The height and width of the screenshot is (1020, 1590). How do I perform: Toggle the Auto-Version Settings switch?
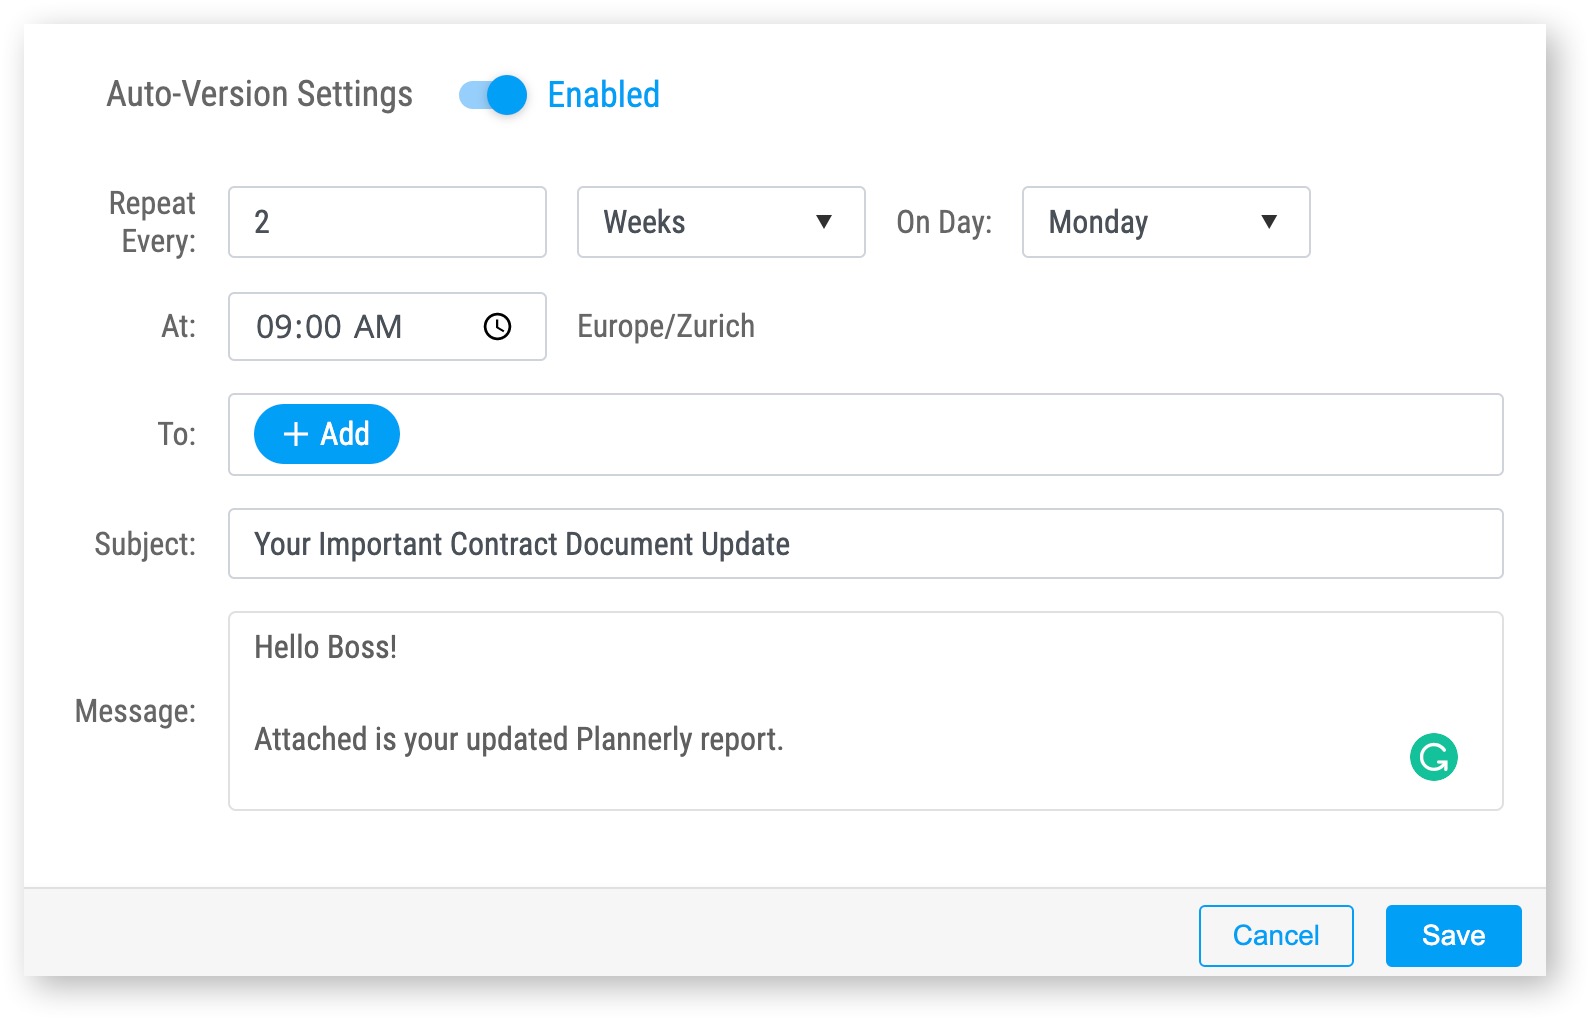pos(493,95)
